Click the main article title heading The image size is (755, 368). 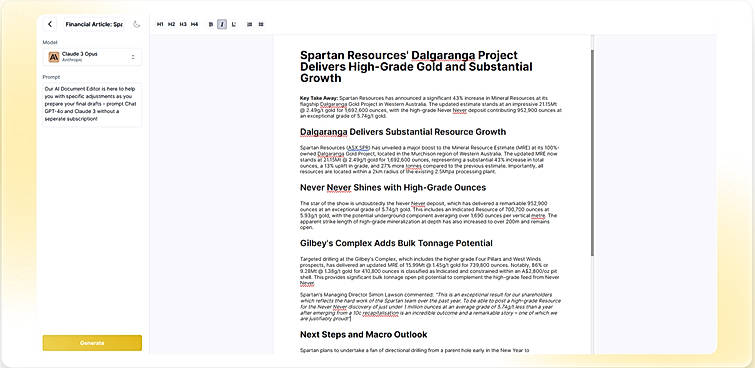(416, 66)
